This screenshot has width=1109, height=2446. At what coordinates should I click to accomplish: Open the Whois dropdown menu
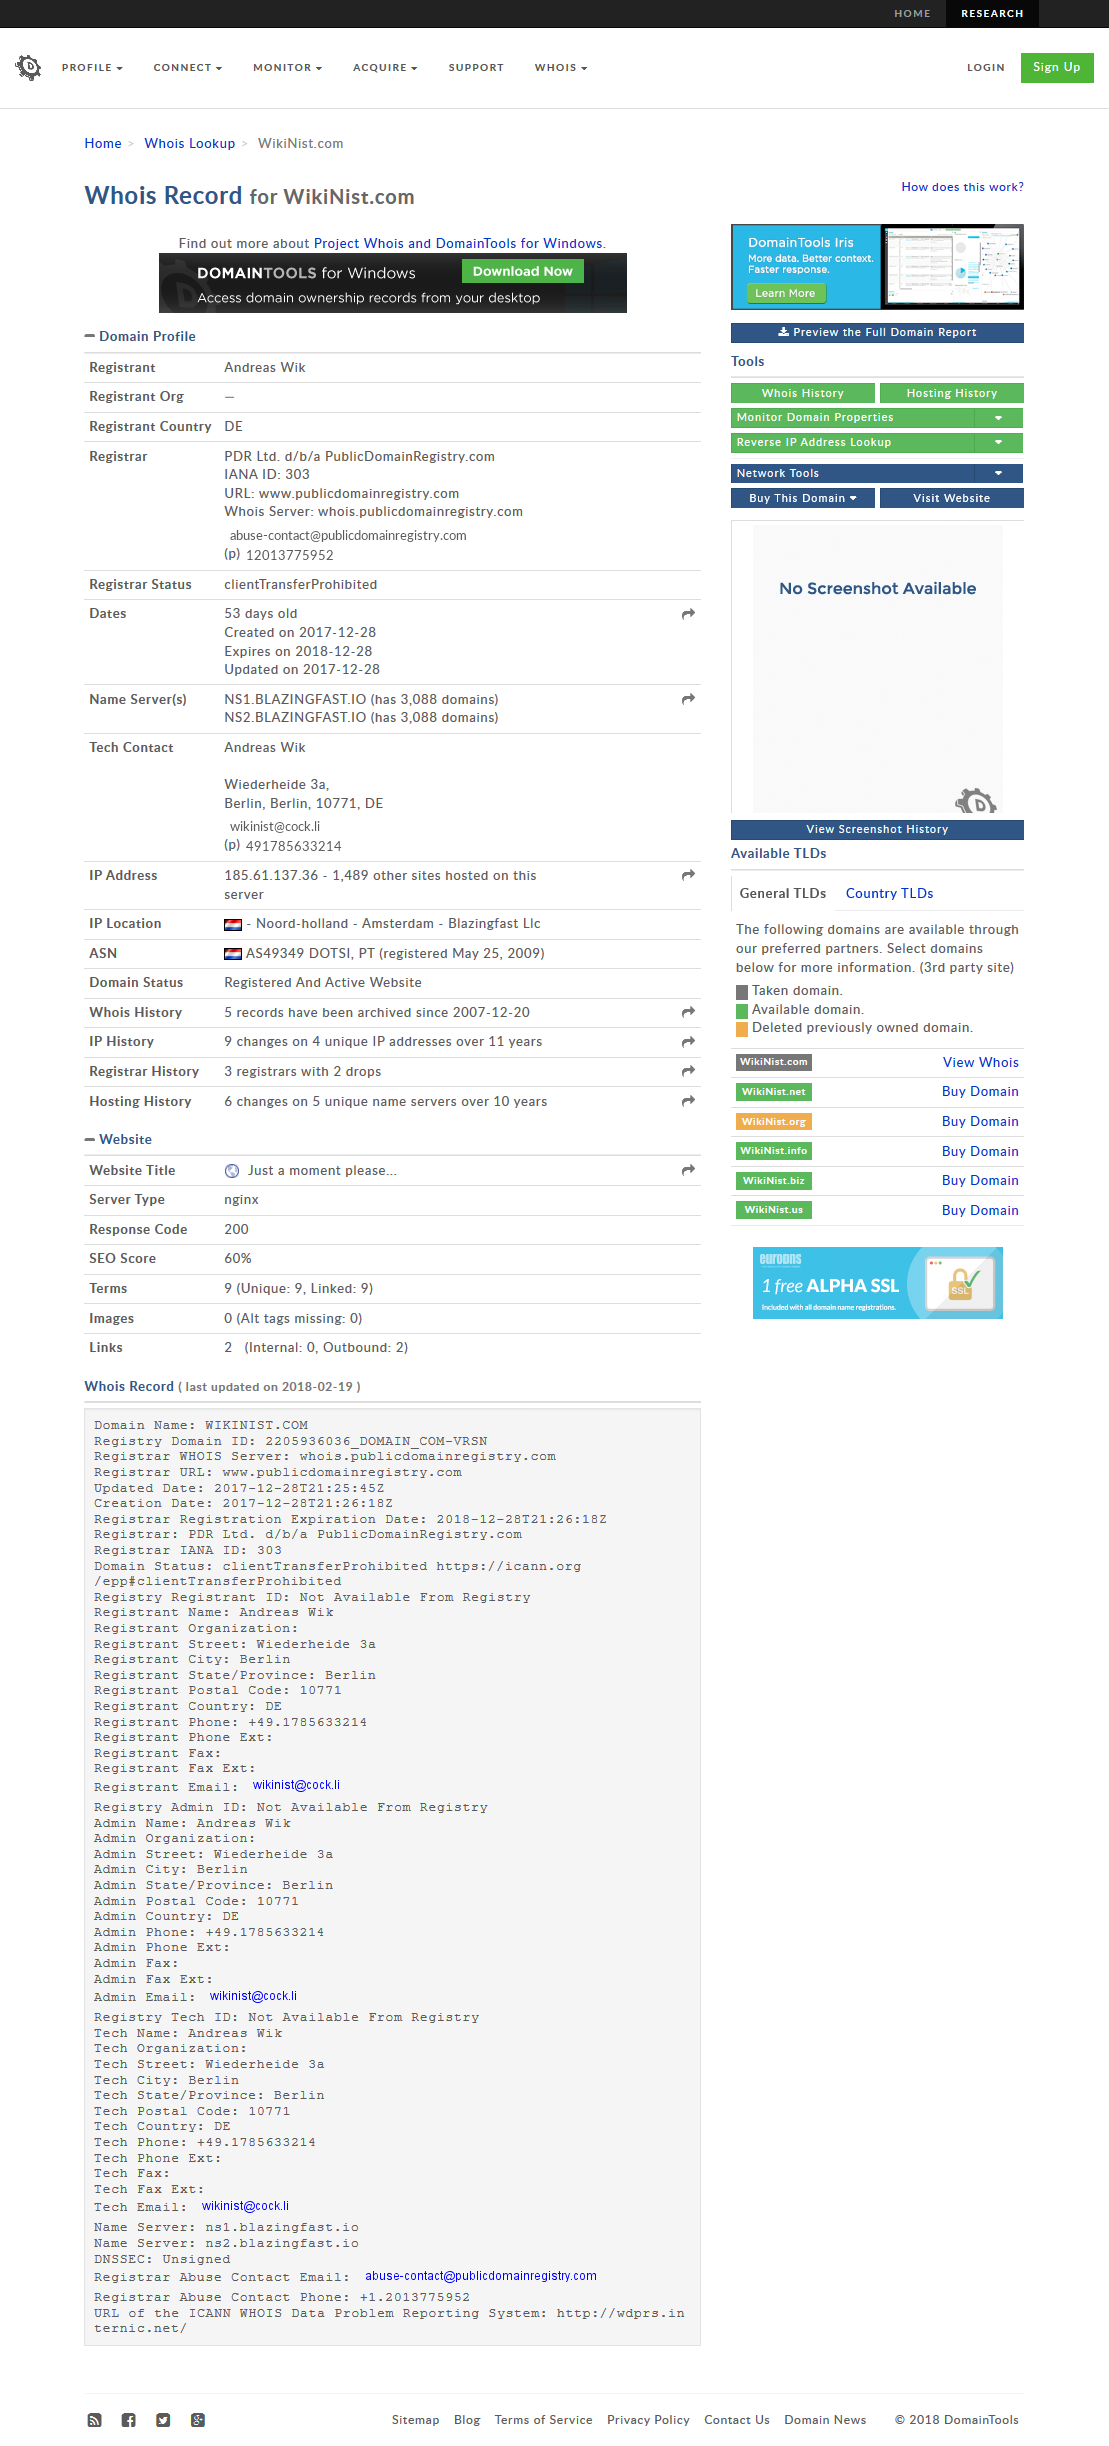pyautogui.click(x=561, y=68)
